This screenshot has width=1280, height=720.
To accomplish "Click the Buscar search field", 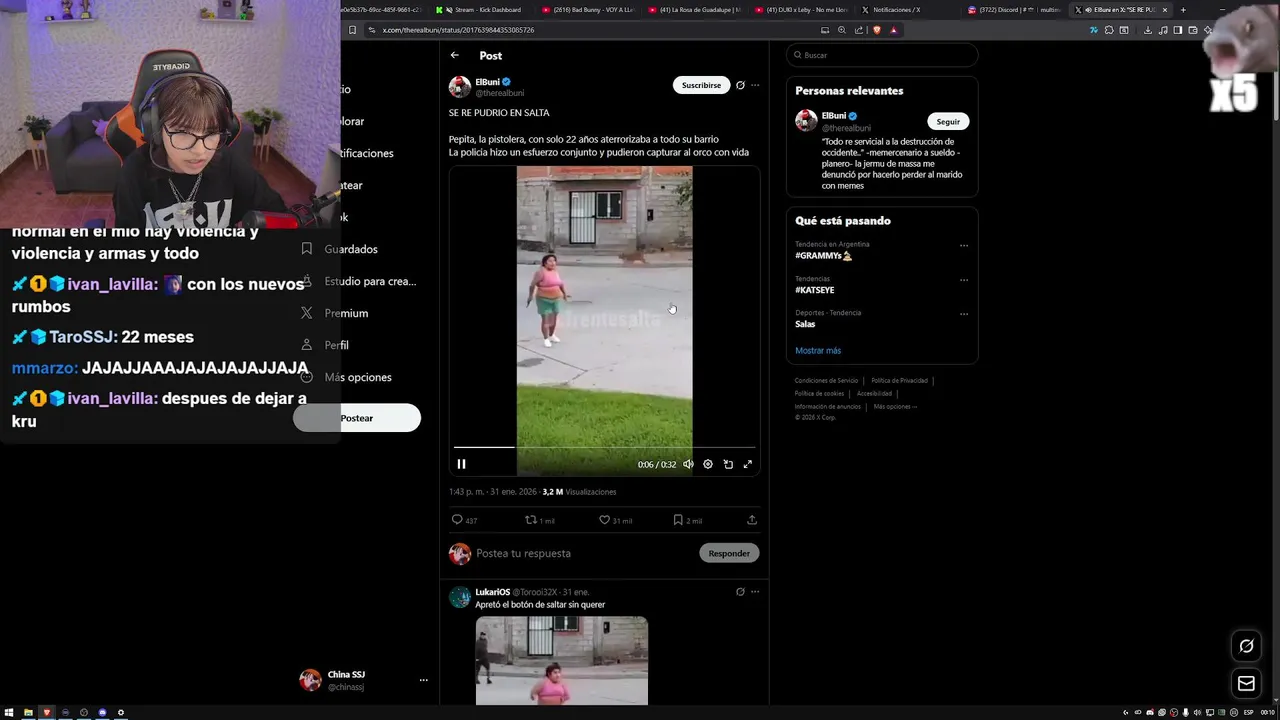I will coord(882,55).
